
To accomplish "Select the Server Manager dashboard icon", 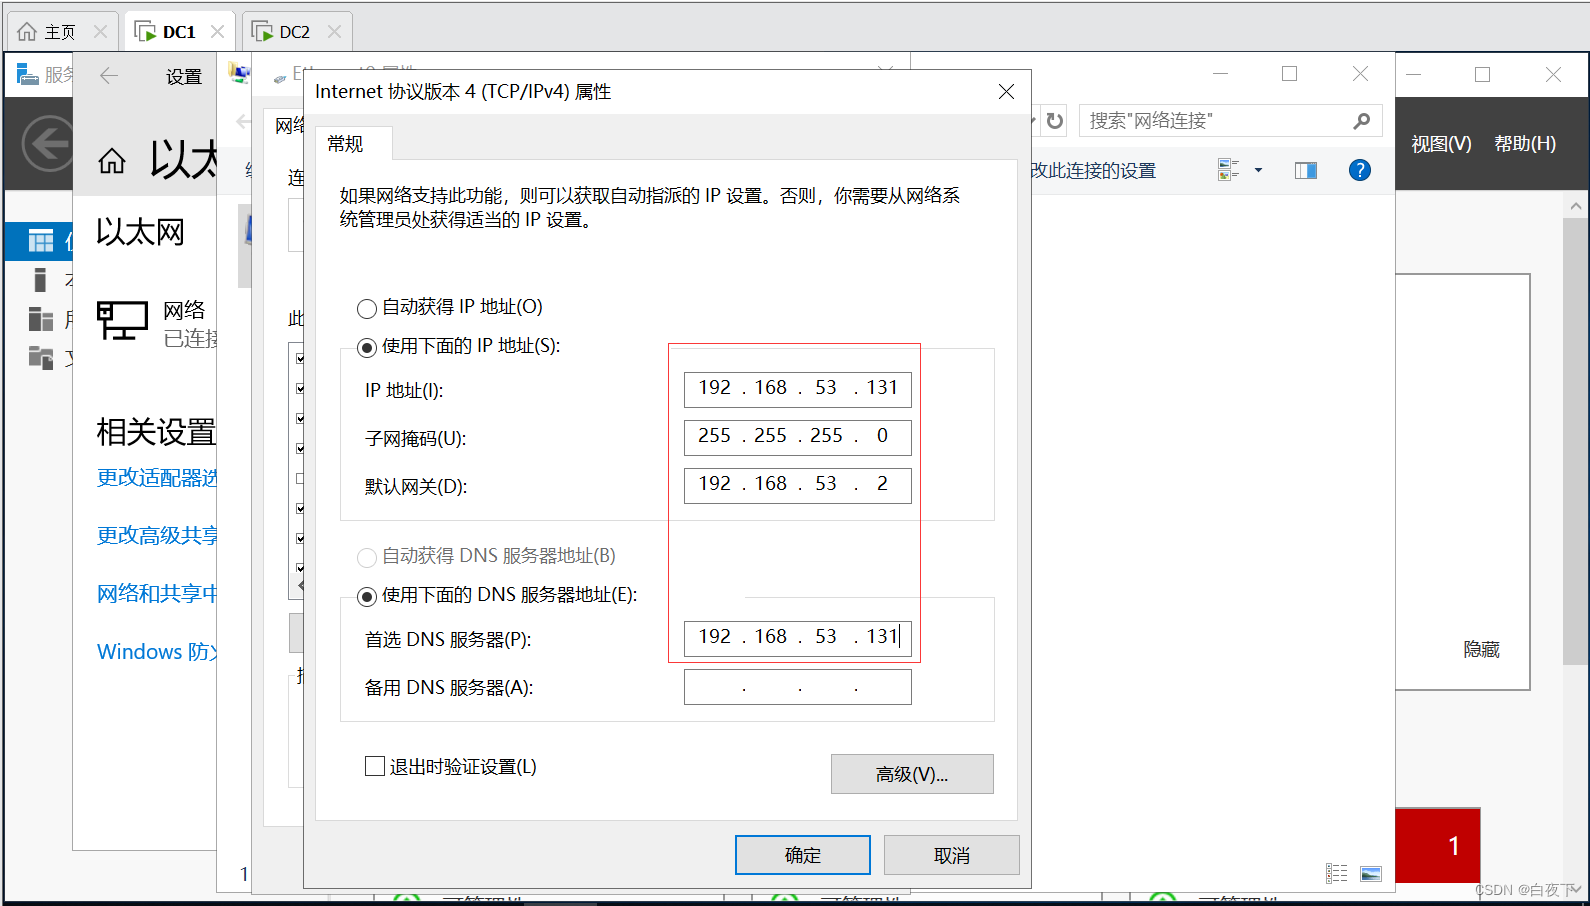I will click(x=41, y=241).
